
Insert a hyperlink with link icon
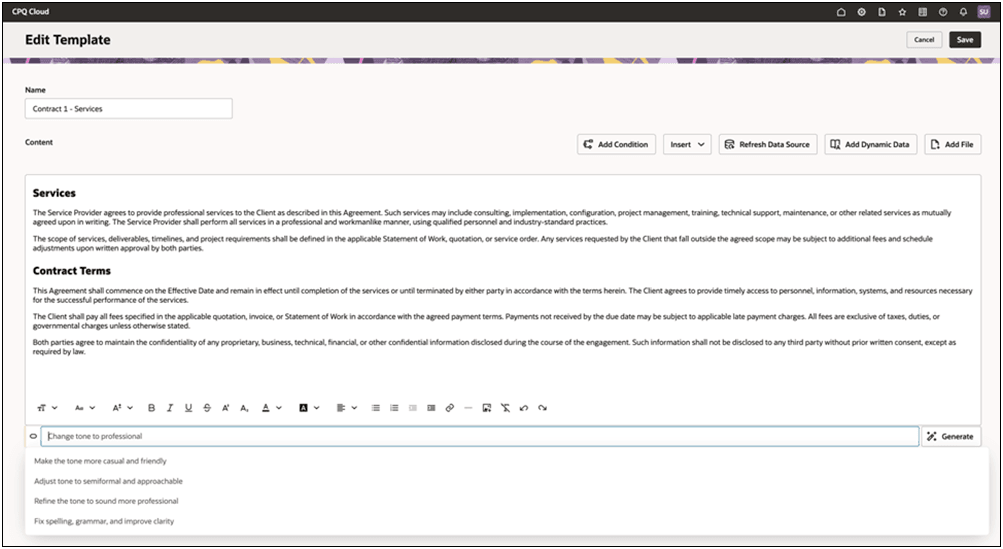pos(450,408)
